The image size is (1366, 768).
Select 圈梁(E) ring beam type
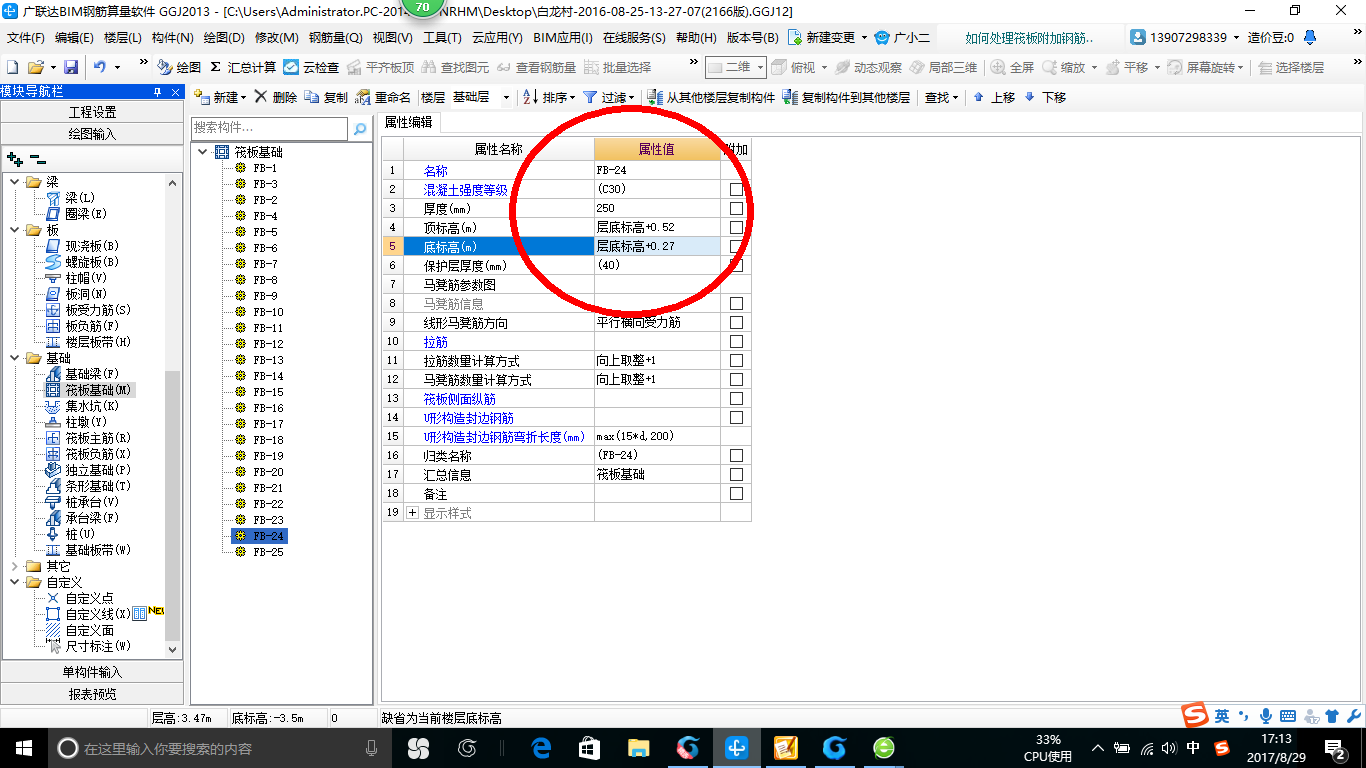coord(76,214)
